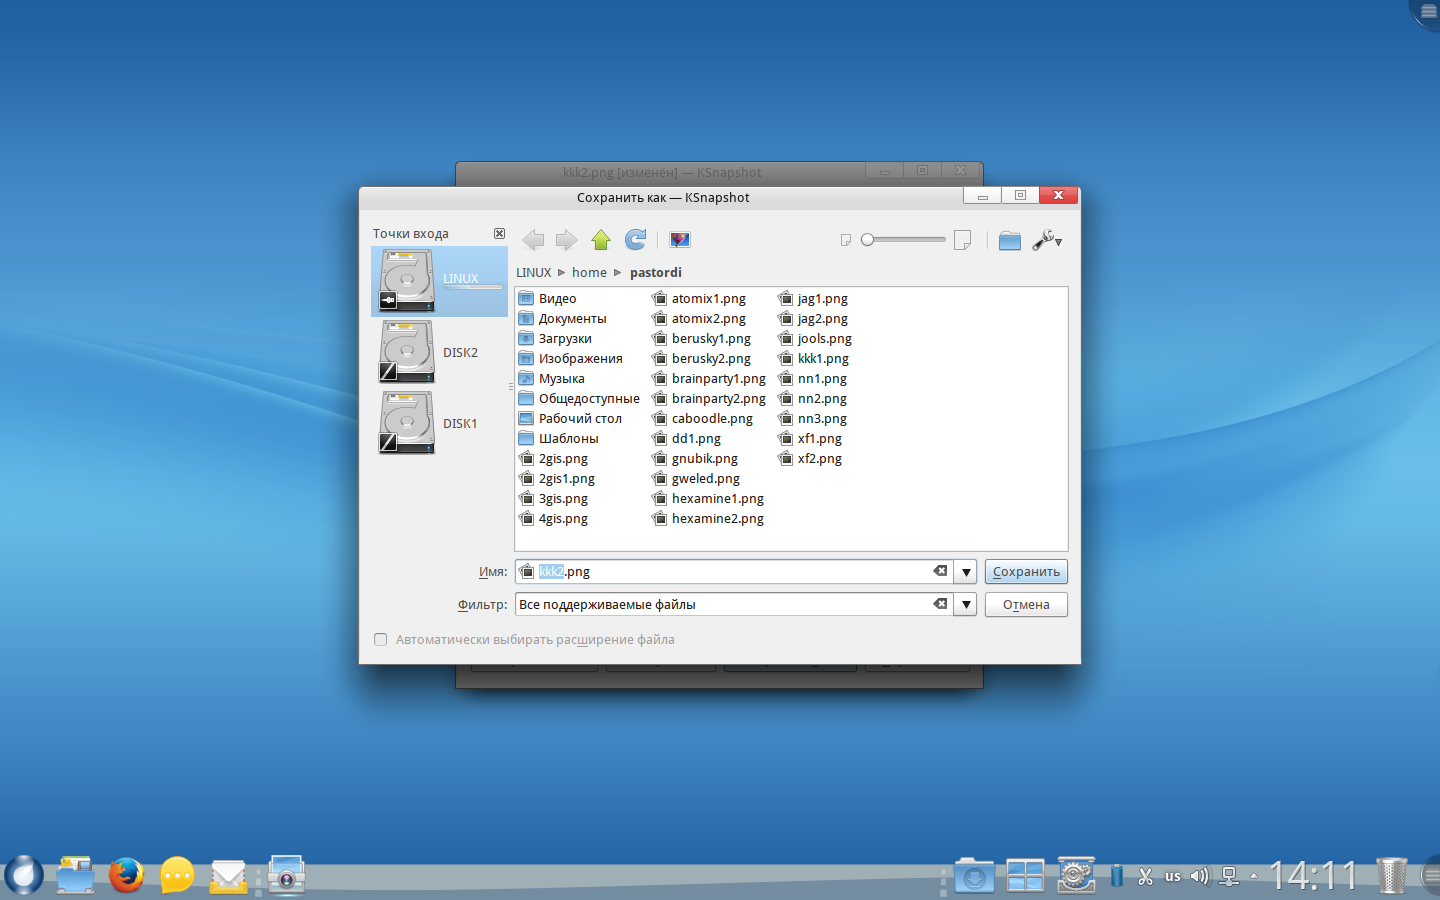The height and width of the screenshot is (900, 1440).
Task: Select the DISK2 drive in Places
Action: [x=440, y=353]
